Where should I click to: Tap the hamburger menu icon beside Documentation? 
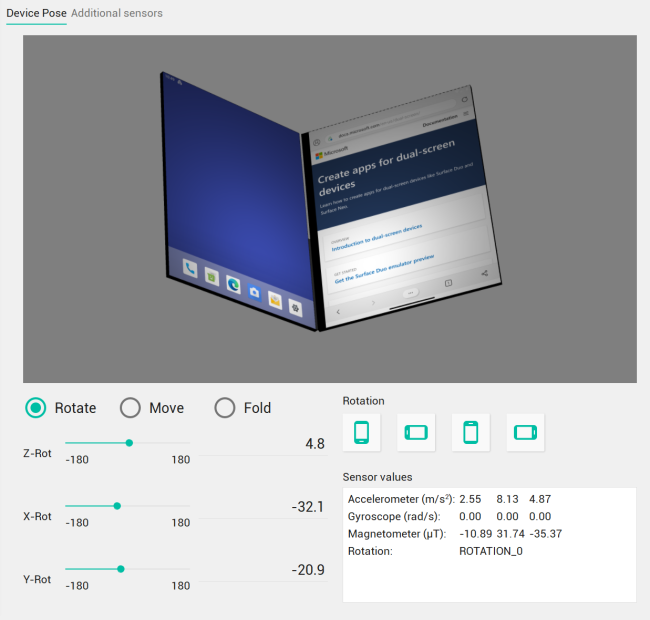pyautogui.click(x=466, y=113)
